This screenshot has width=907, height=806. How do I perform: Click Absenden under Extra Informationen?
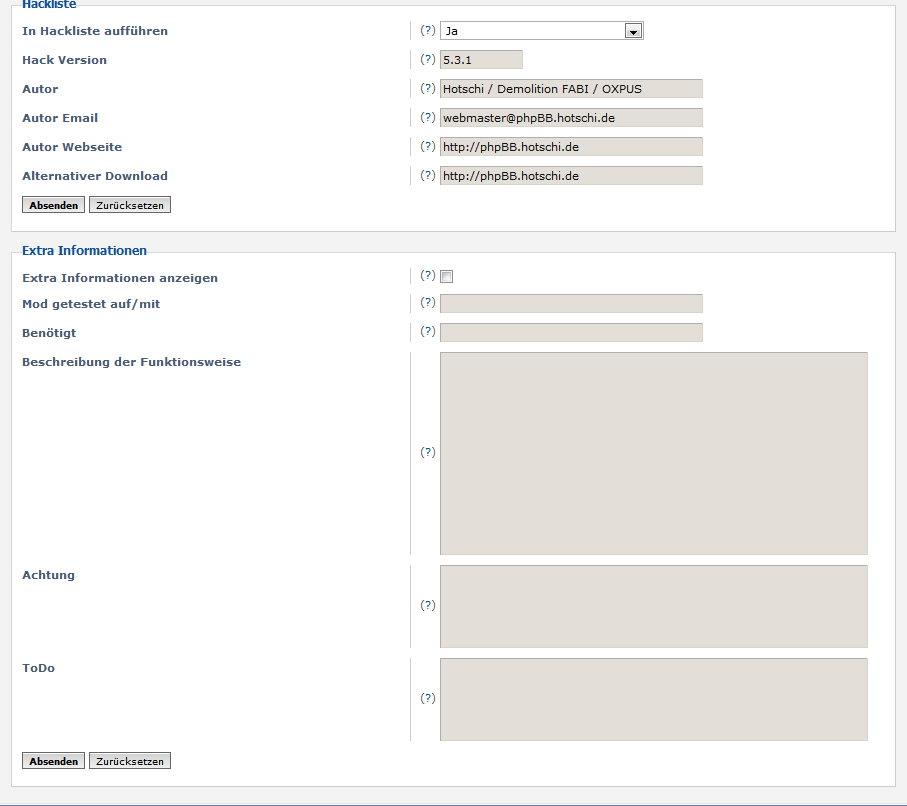[52, 760]
